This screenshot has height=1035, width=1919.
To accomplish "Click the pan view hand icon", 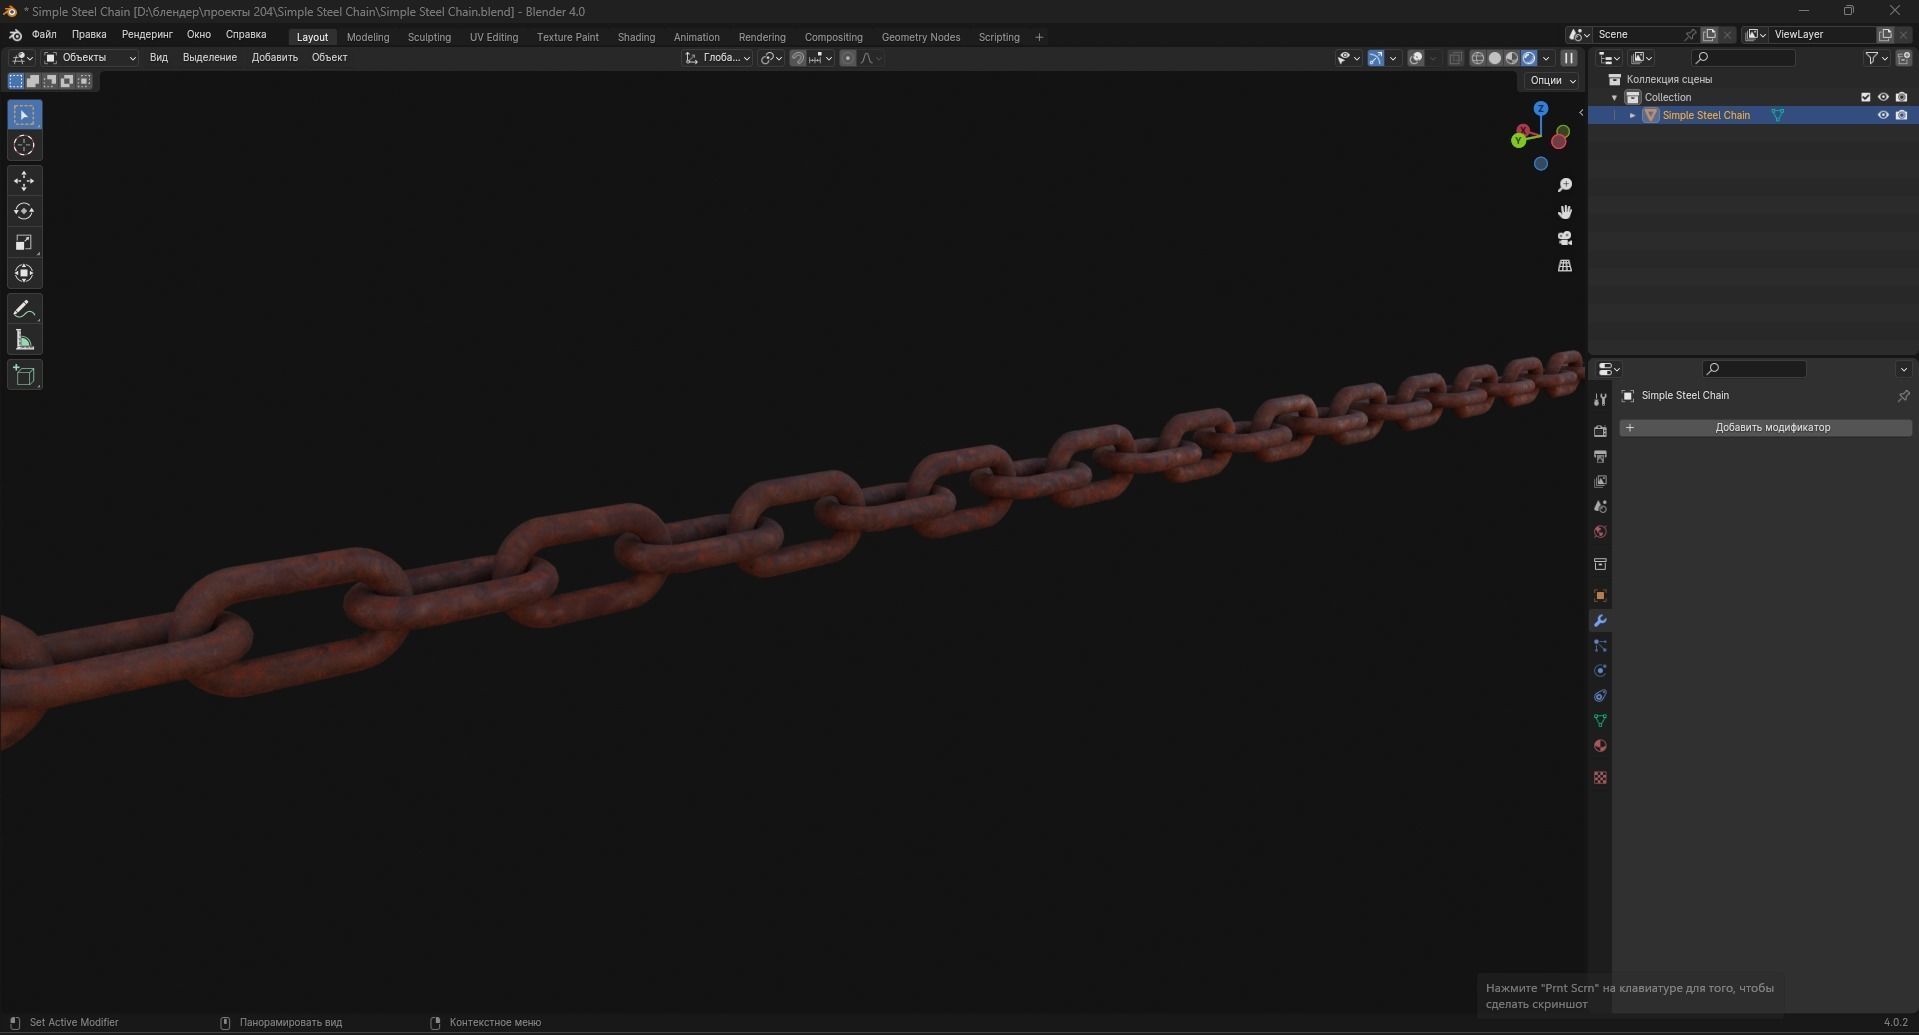I will click(1565, 212).
